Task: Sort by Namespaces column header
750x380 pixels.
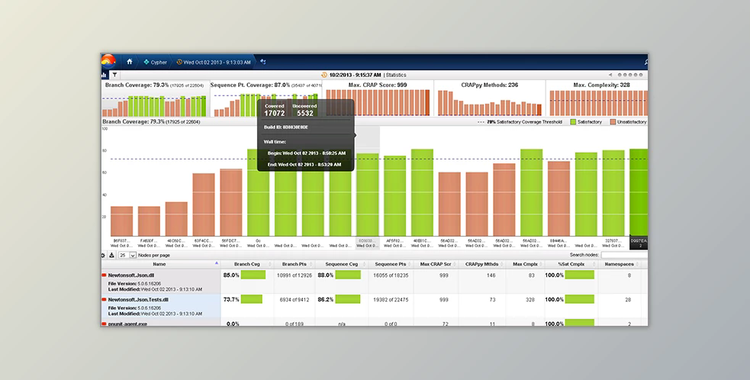Action: coord(619,264)
